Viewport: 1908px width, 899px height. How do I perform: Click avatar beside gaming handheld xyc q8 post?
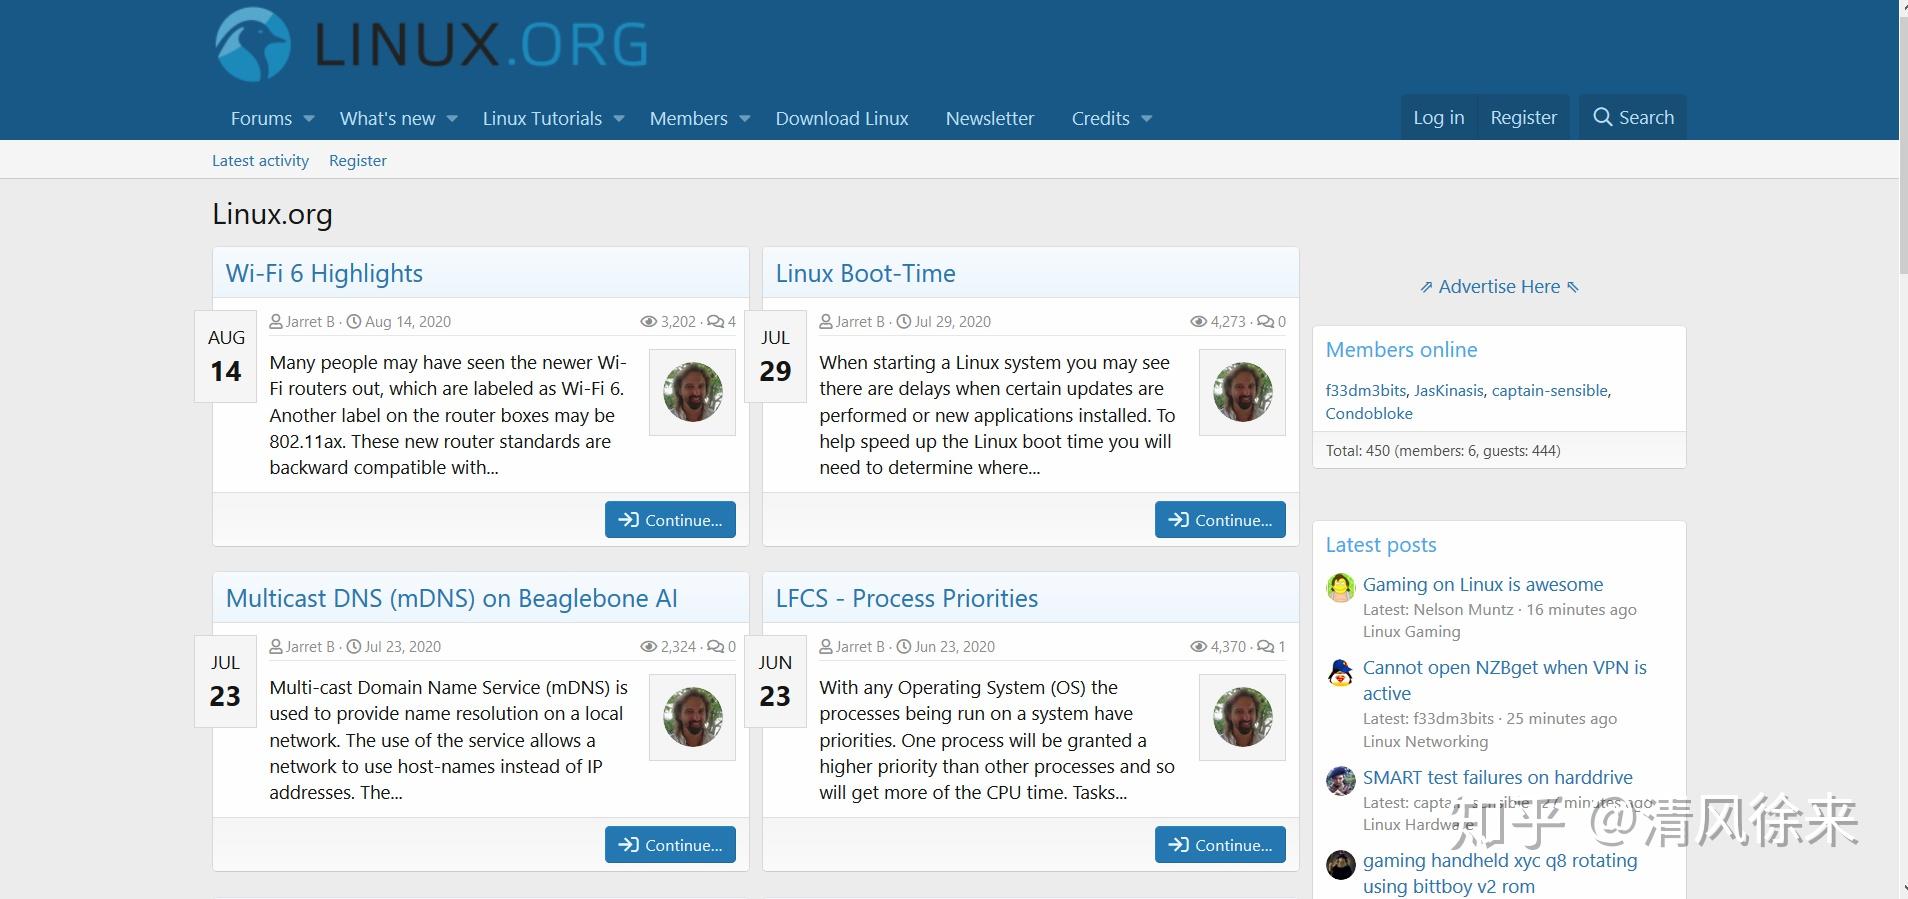click(1340, 864)
